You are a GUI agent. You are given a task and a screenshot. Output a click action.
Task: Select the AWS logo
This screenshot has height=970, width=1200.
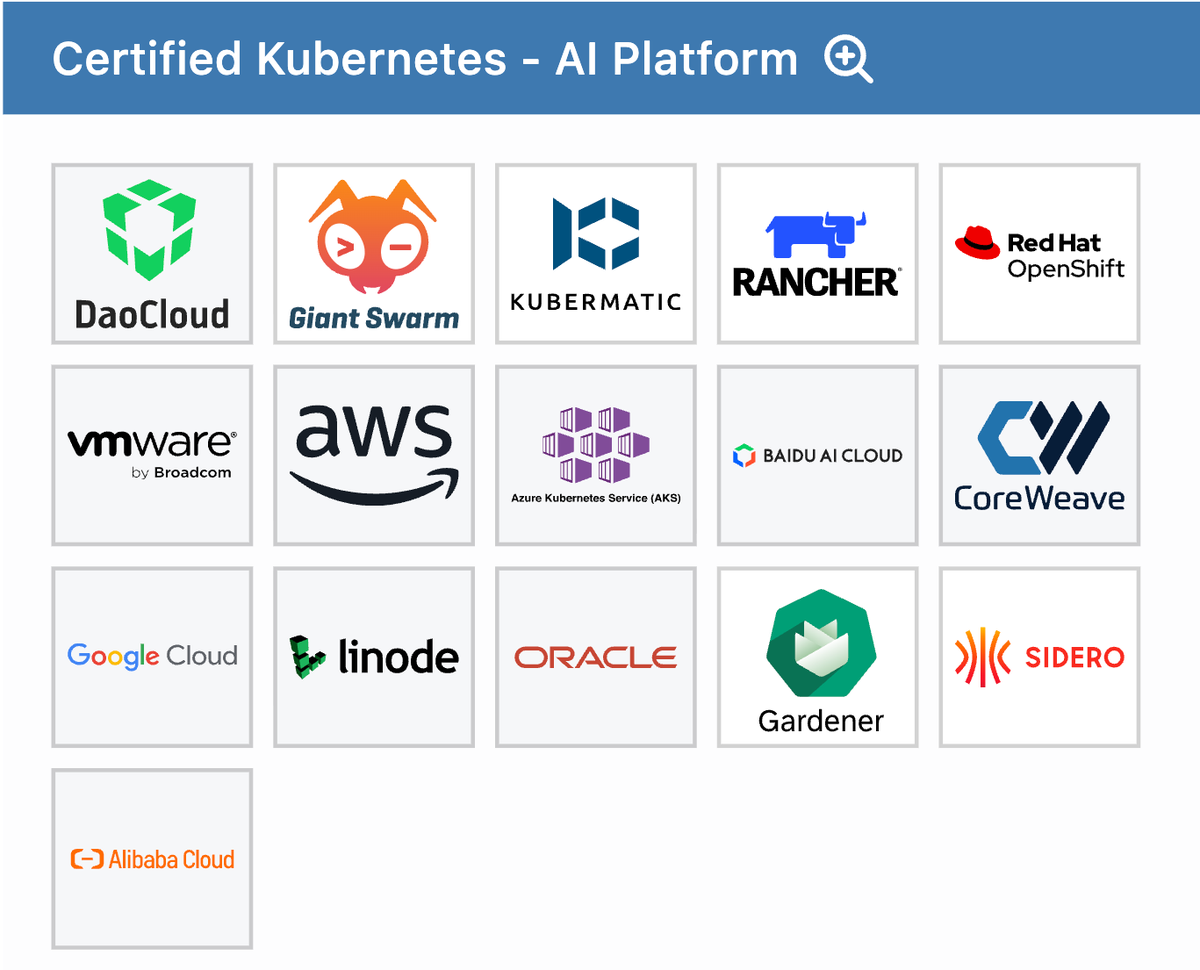(x=373, y=455)
